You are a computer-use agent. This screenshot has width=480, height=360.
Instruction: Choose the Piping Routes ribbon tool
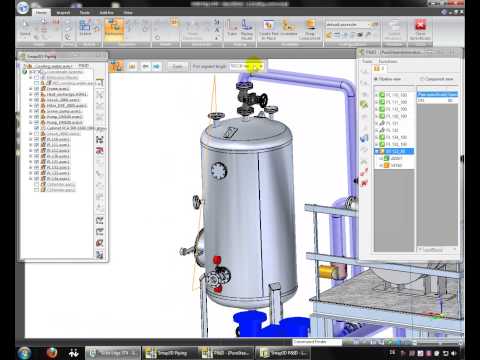[247, 29]
